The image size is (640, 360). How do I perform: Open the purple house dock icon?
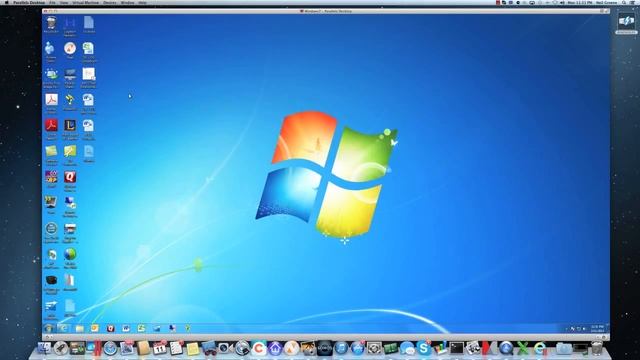pyautogui.click(x=275, y=348)
